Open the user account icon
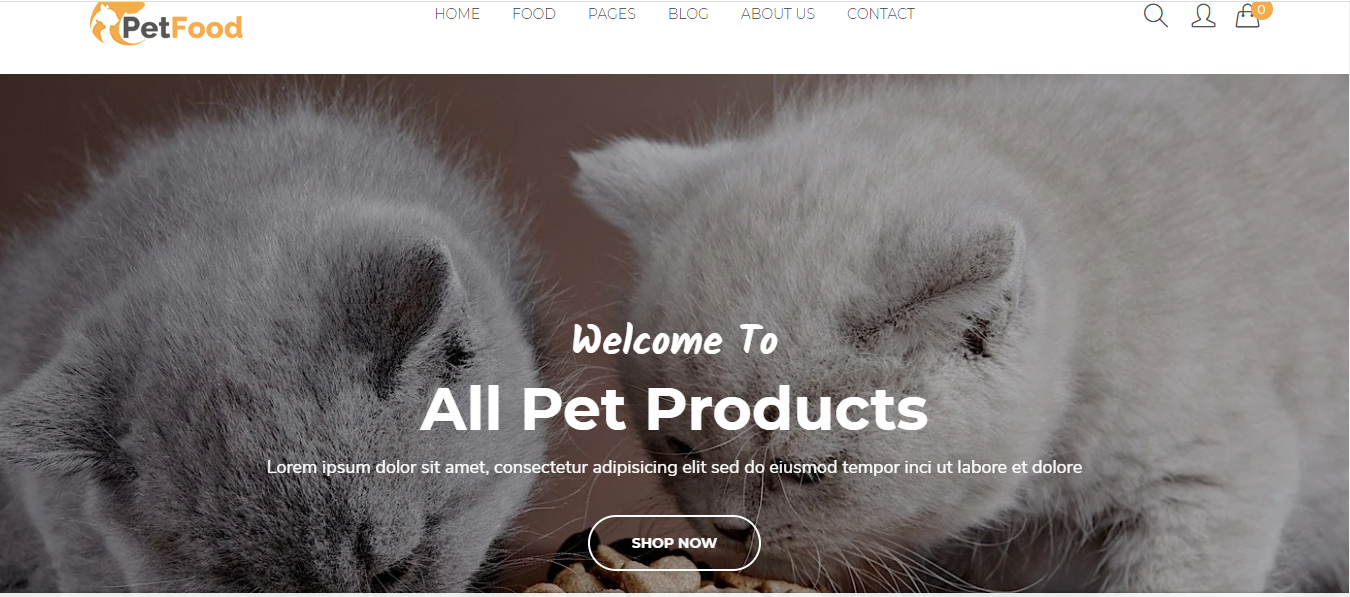1350x597 pixels. (x=1203, y=15)
